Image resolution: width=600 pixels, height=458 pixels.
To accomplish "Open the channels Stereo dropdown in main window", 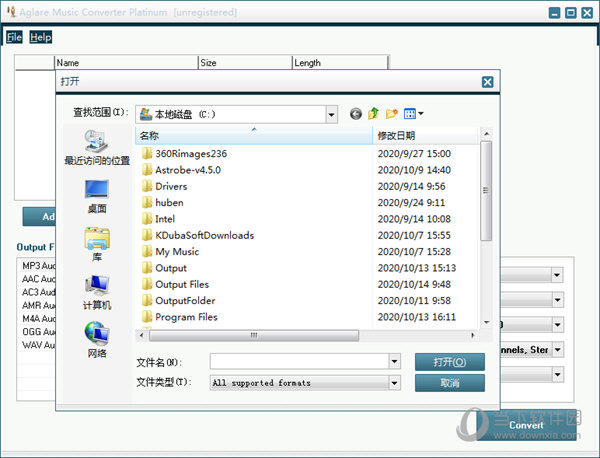I will [x=557, y=349].
